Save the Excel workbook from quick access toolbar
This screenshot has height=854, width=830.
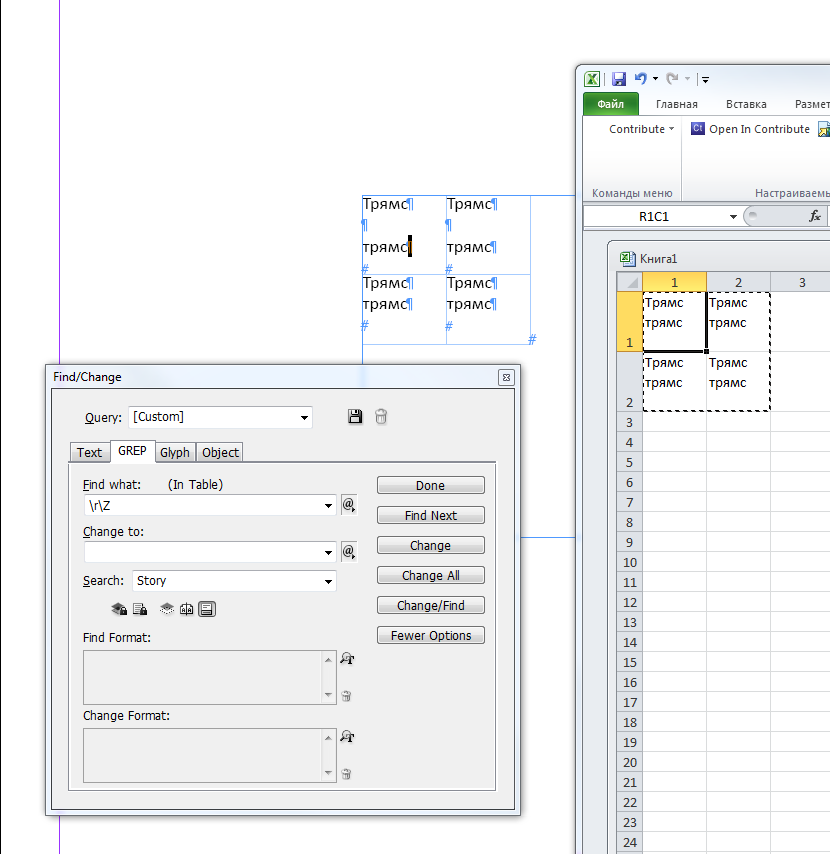click(x=619, y=79)
